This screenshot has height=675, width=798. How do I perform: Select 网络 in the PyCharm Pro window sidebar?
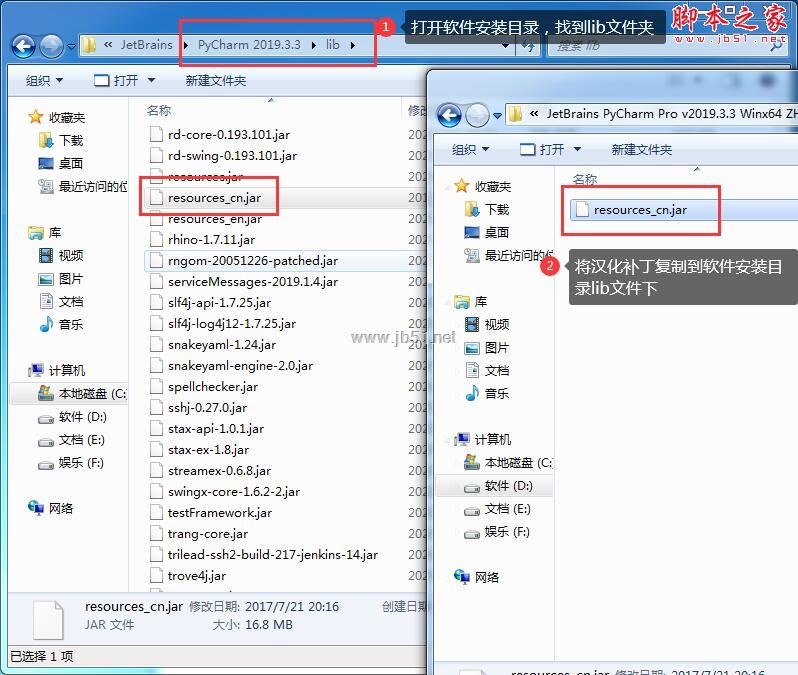point(477,577)
